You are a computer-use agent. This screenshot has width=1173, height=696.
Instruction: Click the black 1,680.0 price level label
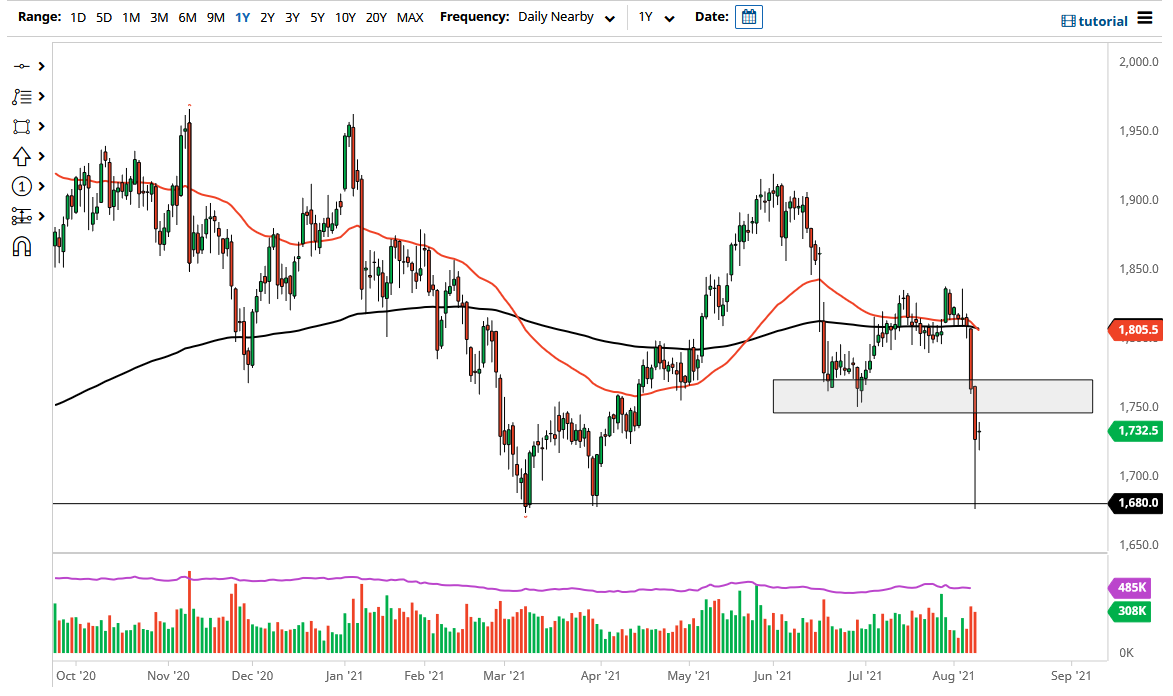coord(1136,503)
